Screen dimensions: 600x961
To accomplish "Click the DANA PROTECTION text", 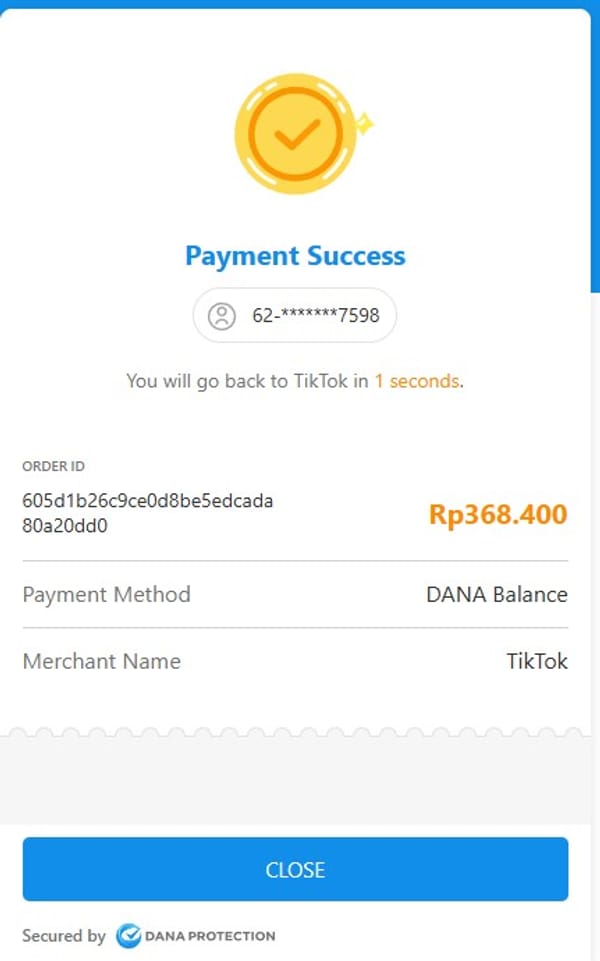I will (210, 936).
